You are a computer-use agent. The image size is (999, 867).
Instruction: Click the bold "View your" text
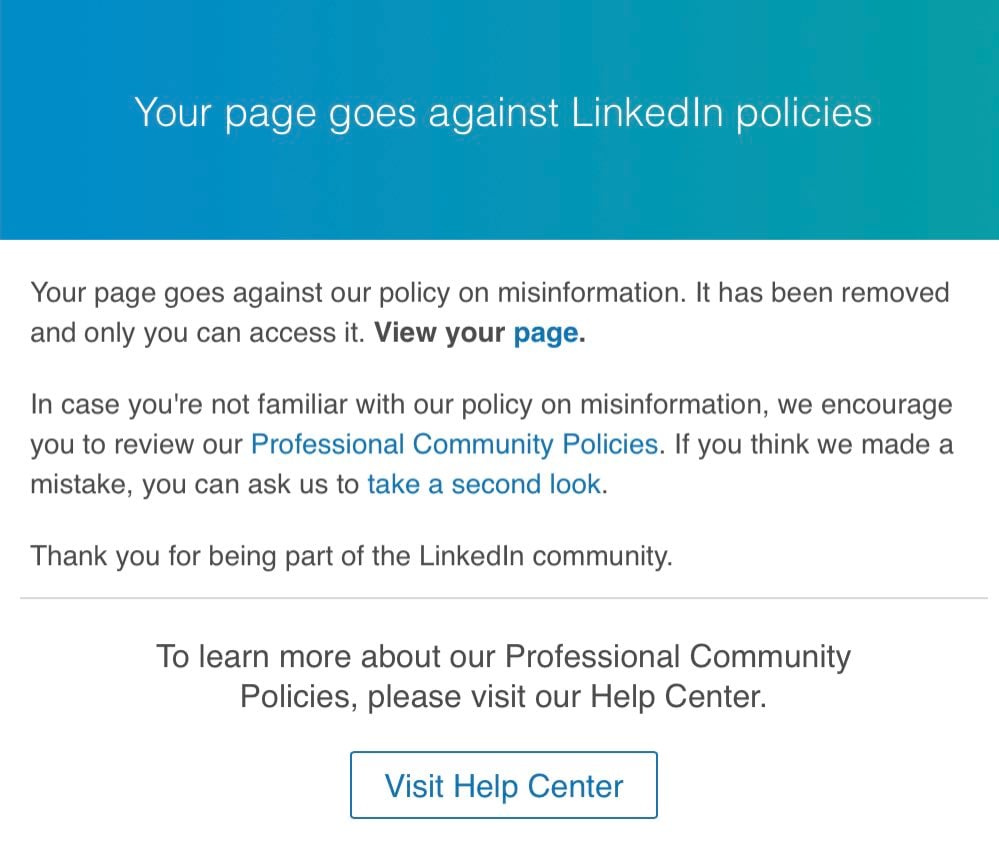pyautogui.click(x=440, y=333)
